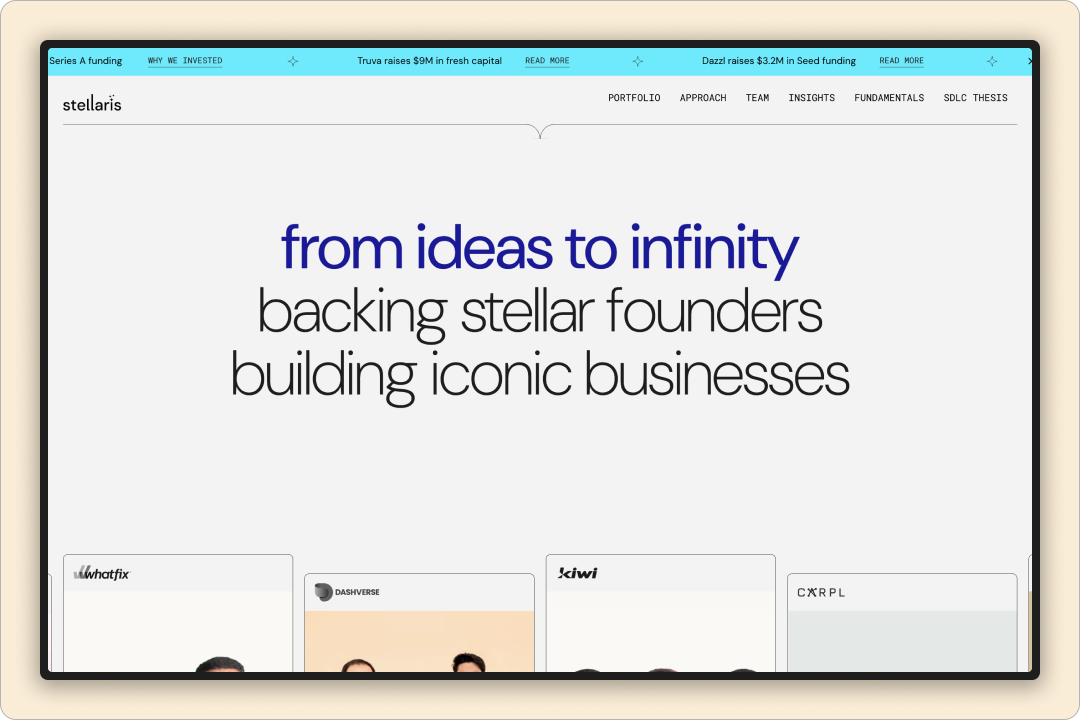This screenshot has height=720, width=1080.
Task: Open Fundamentals in navigation
Action: click(889, 98)
